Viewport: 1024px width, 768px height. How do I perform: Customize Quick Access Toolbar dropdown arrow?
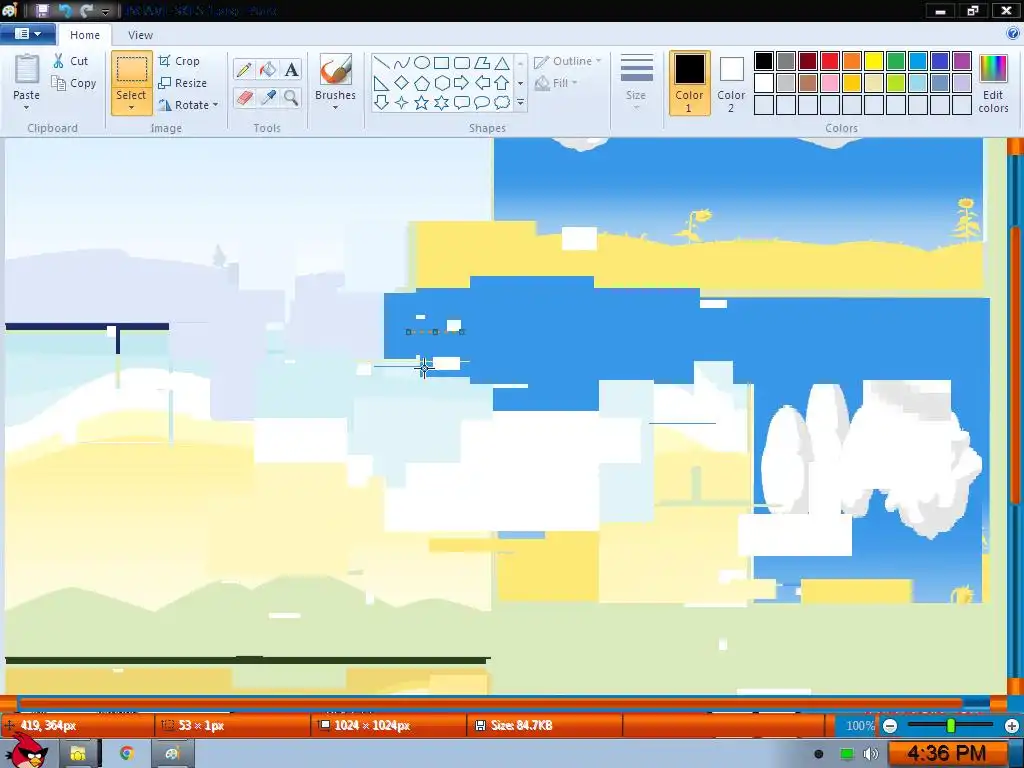(104, 11)
